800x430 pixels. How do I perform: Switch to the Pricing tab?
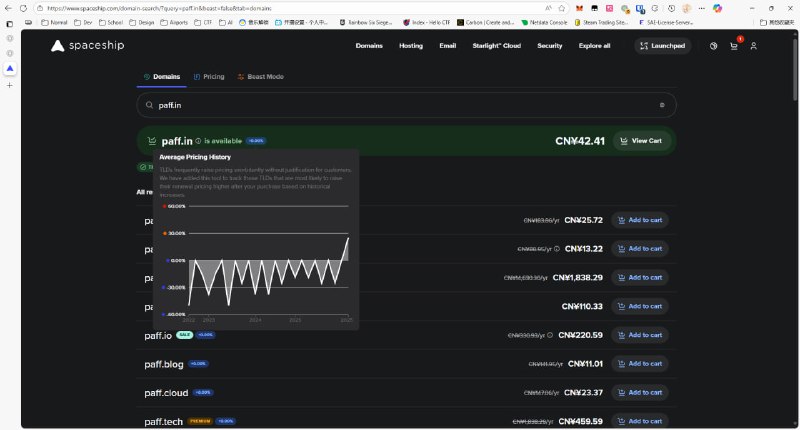pos(209,77)
